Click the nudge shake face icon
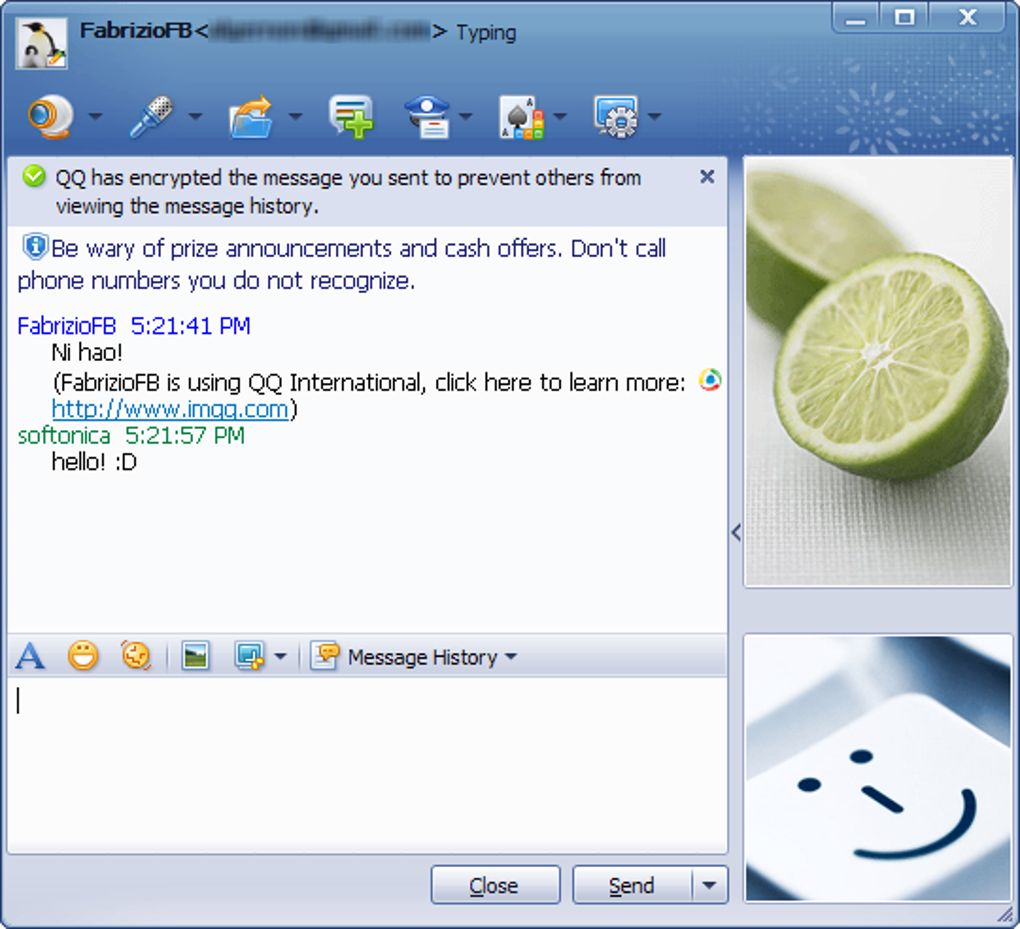This screenshot has height=929, width=1020. pos(136,656)
